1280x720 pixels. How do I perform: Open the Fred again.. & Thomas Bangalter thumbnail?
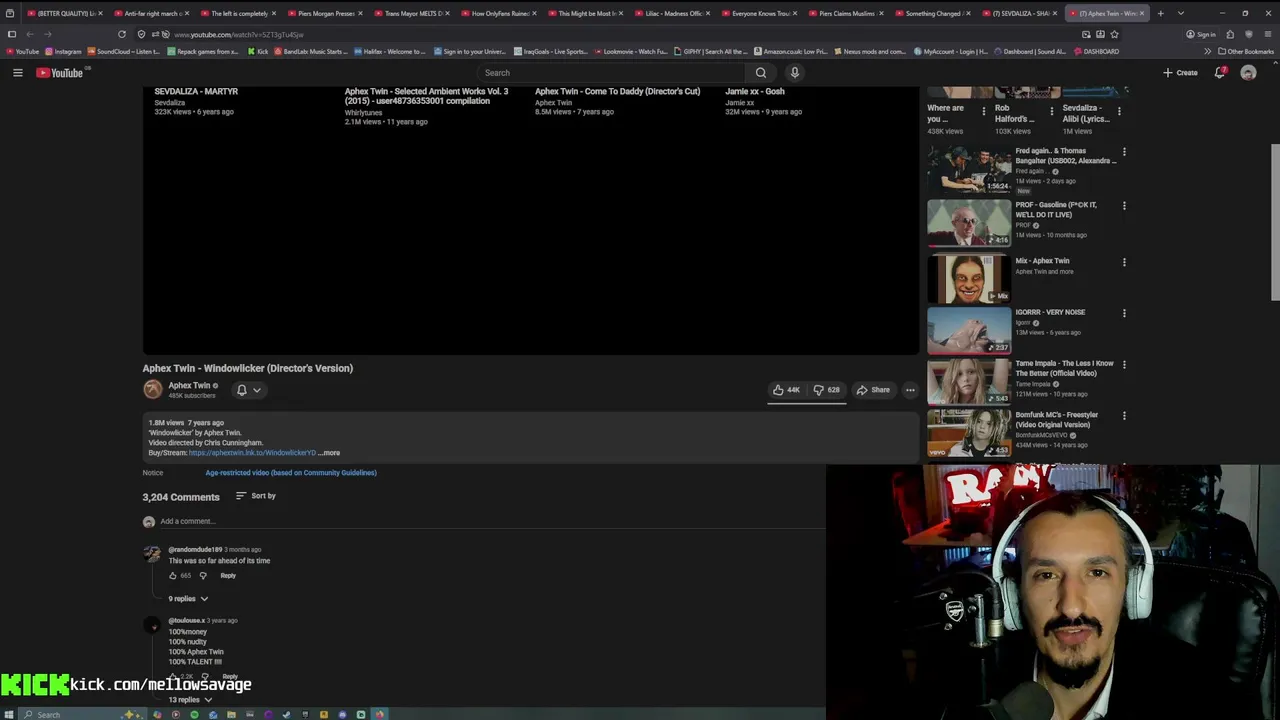click(969, 169)
